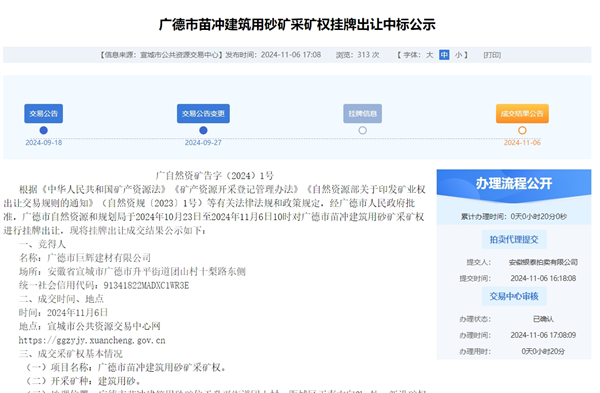Image resolution: width=600 pixels, height=393 pixels.
Task: Click the duration value 0天0小时20分
Action: pyautogui.click(x=543, y=351)
